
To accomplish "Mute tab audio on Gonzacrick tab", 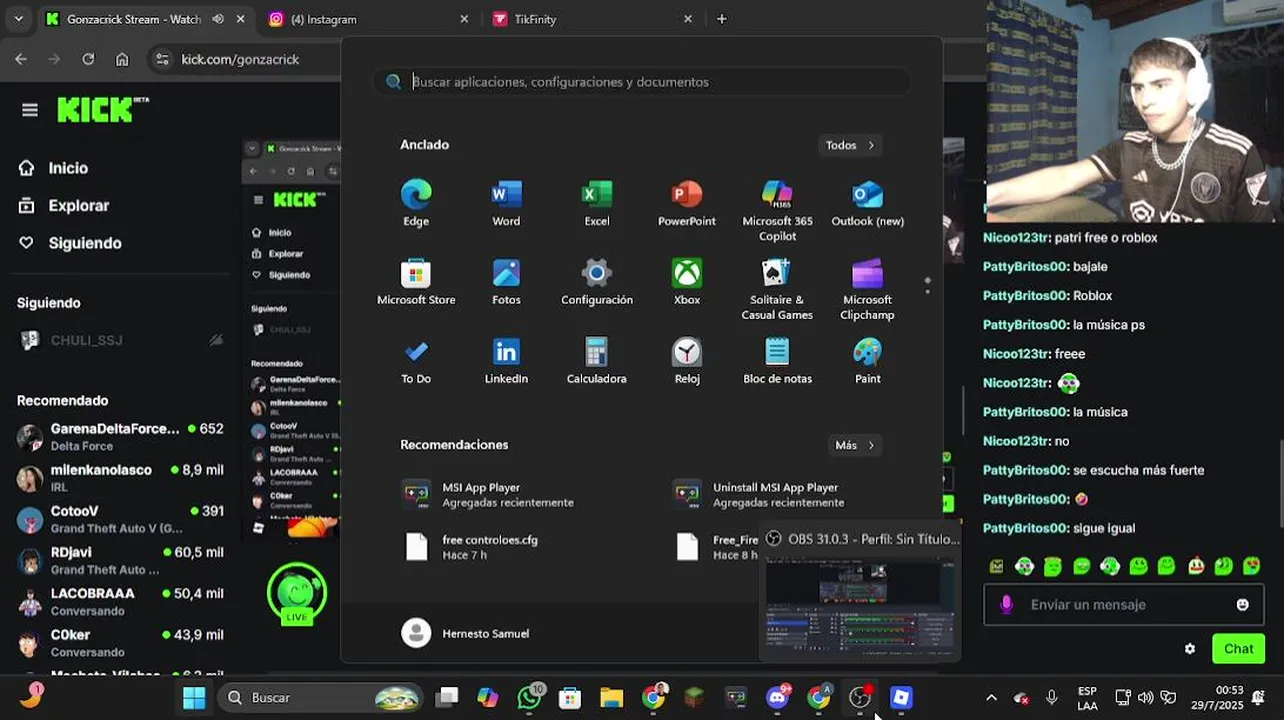I will (218, 19).
